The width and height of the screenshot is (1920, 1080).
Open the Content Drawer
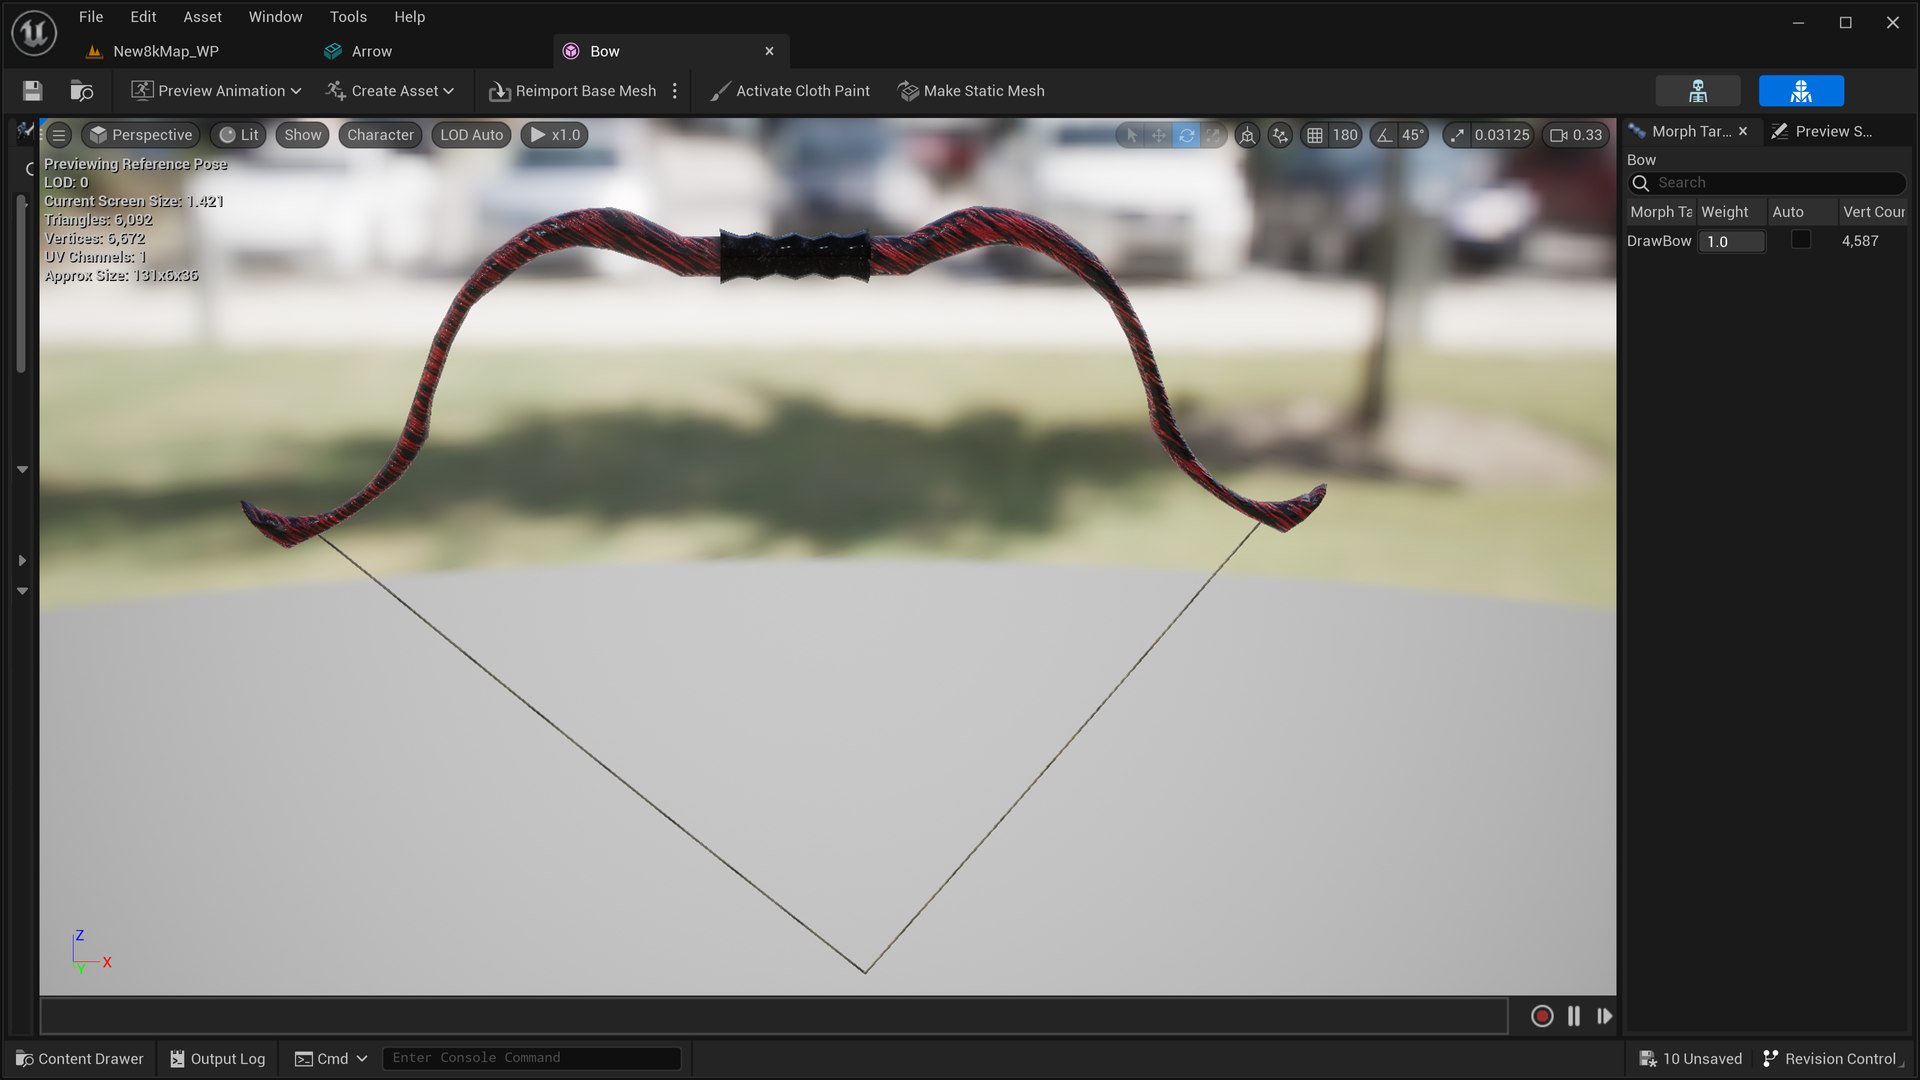(x=80, y=1058)
